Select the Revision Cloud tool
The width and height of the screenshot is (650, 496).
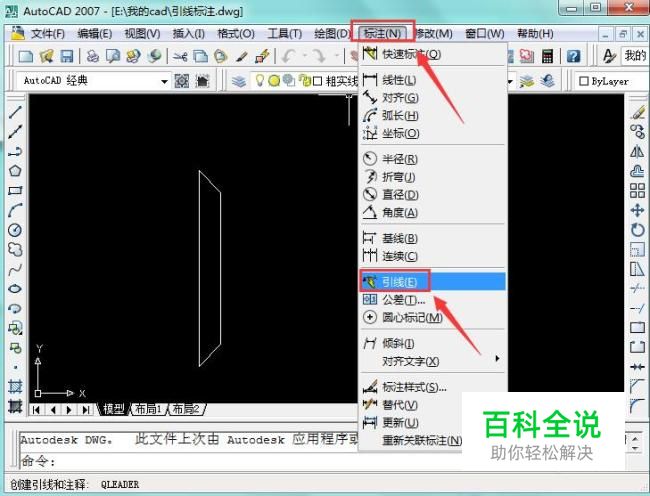[15, 249]
